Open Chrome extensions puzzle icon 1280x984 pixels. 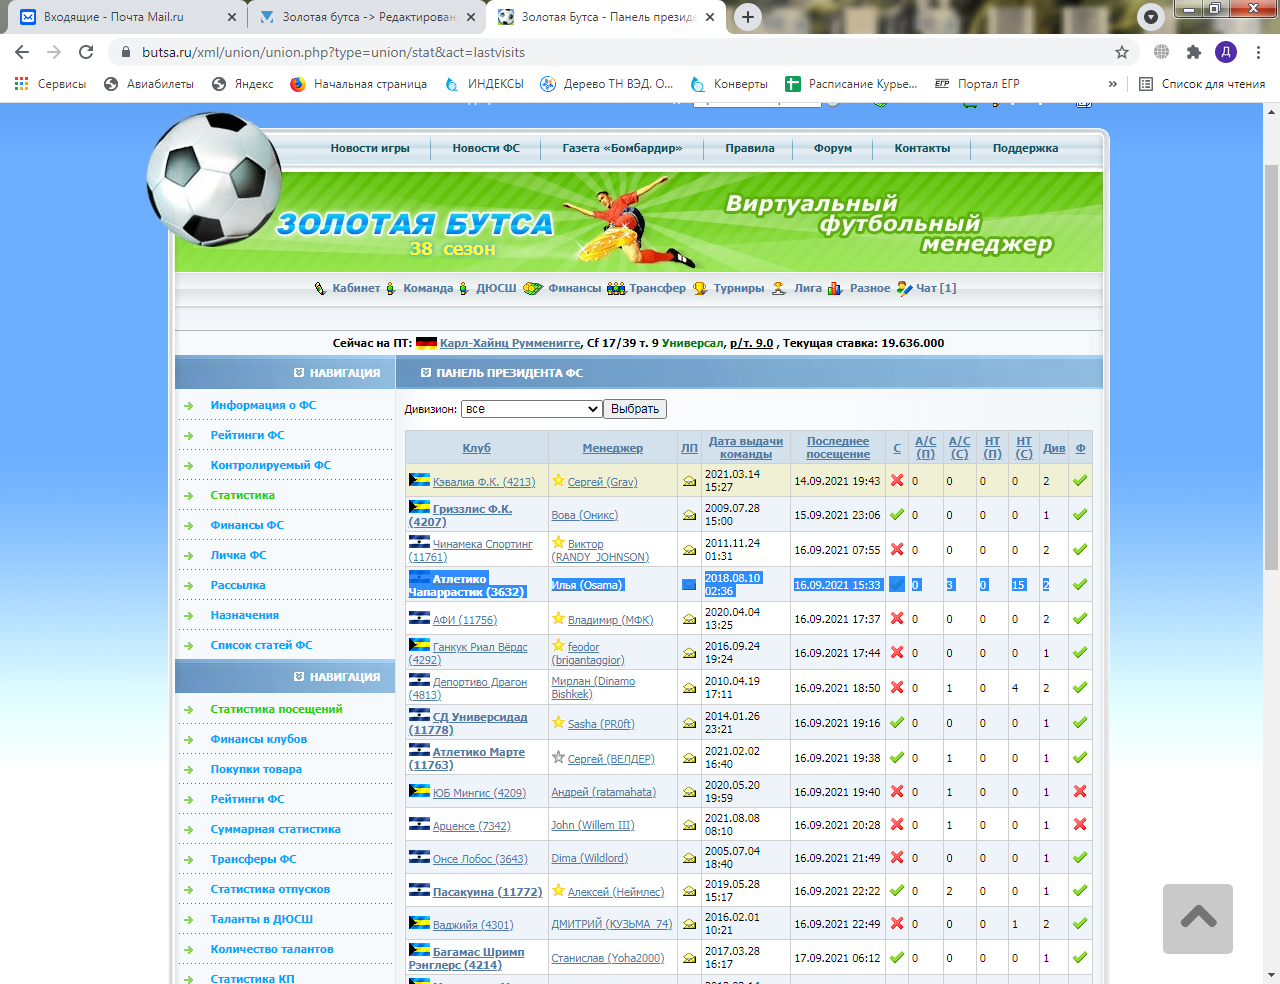tap(1193, 52)
